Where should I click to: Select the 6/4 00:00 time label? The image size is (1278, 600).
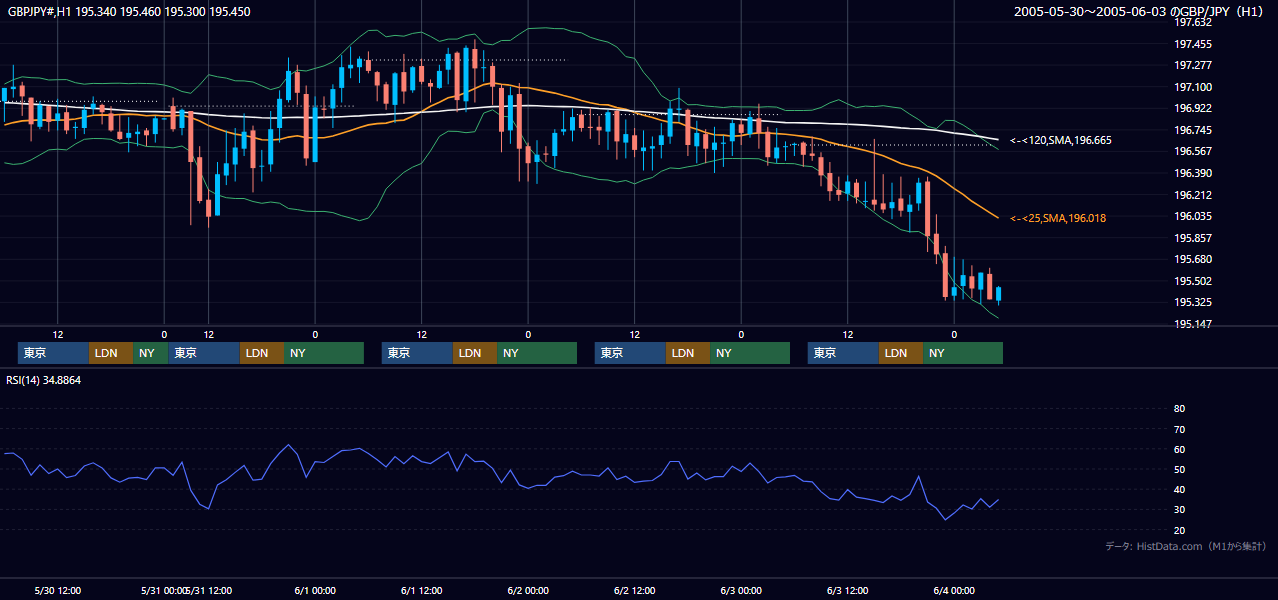954,591
